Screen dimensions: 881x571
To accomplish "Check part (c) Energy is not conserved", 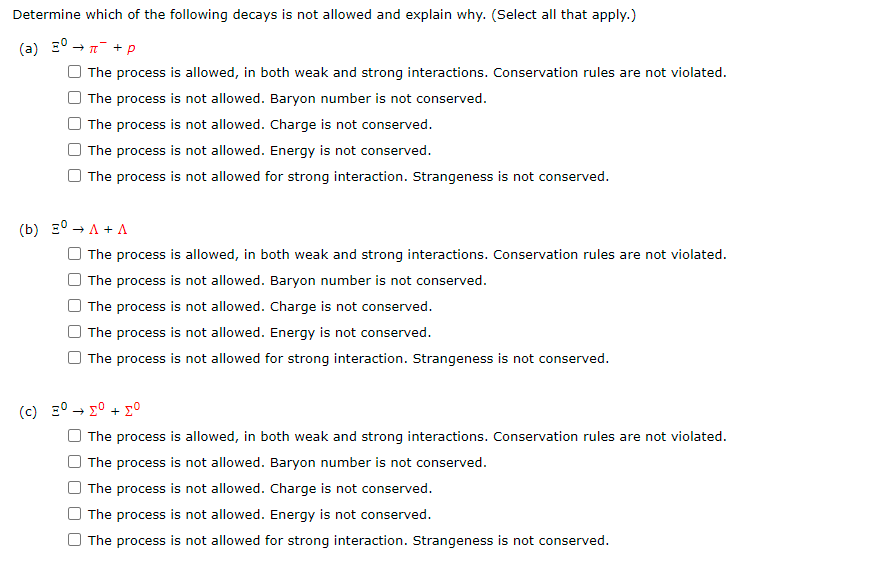I will pyautogui.click(x=74, y=514).
